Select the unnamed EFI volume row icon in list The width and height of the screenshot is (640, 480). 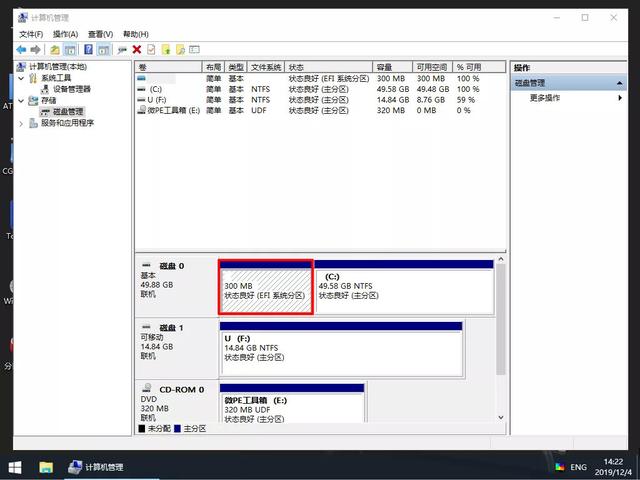point(142,78)
